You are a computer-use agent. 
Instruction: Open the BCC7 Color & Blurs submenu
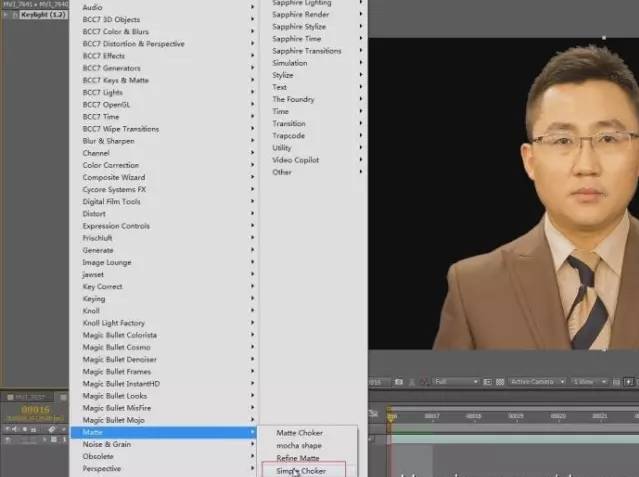[163, 32]
